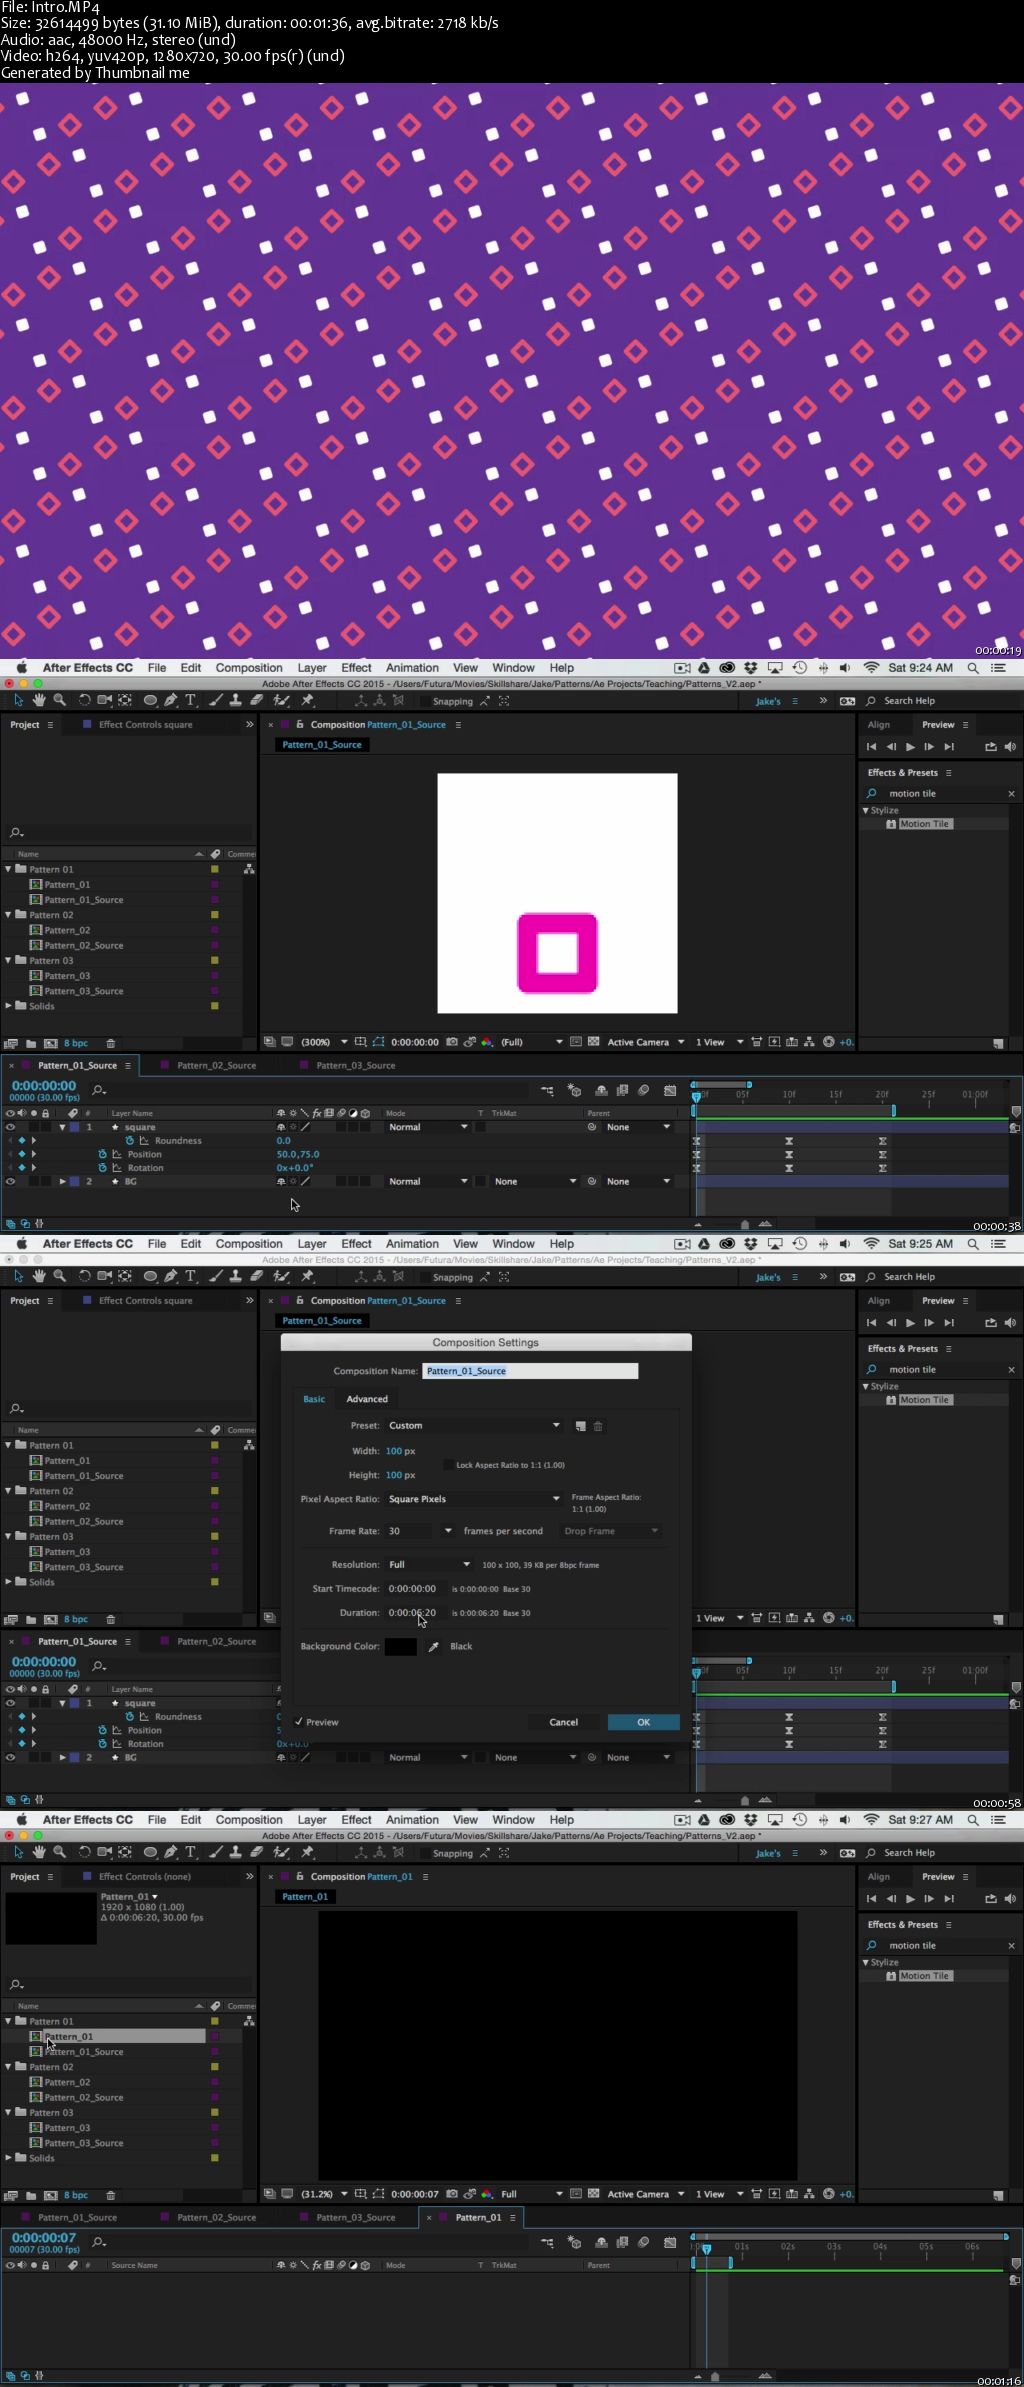Select the Clone Stamp tool in 9:25 AM frame

point(235,1276)
